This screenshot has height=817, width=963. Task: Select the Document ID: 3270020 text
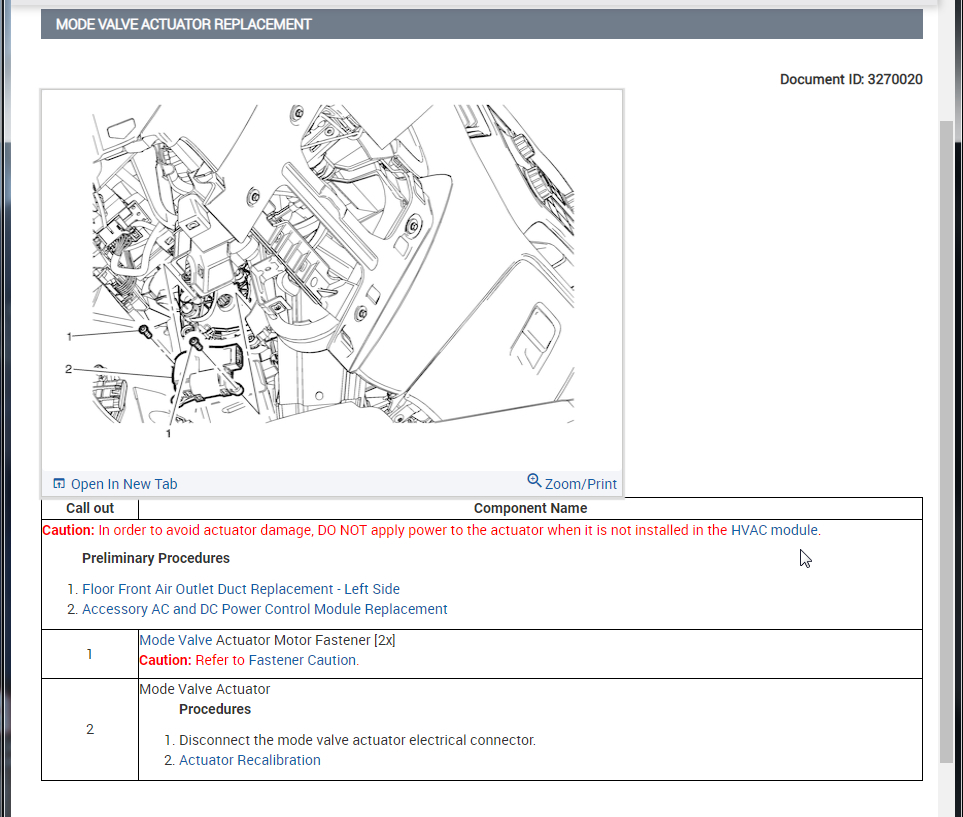pyautogui.click(x=851, y=79)
